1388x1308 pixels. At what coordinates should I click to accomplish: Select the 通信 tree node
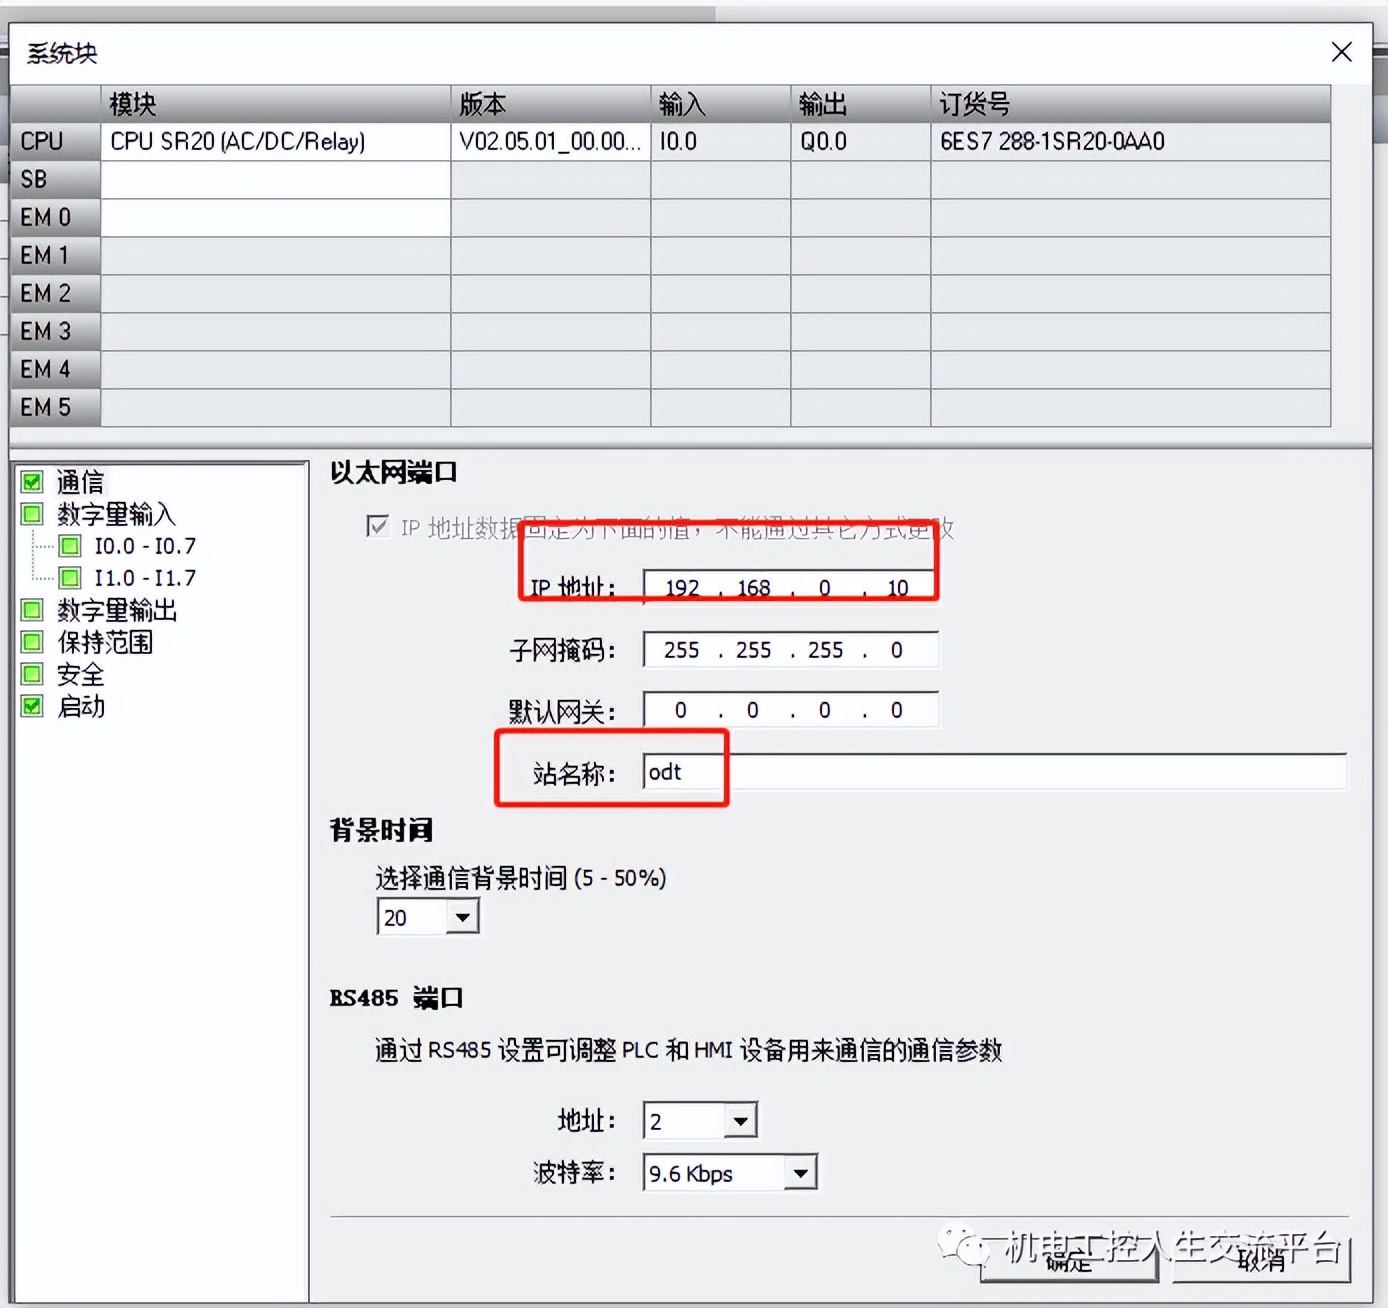point(80,482)
